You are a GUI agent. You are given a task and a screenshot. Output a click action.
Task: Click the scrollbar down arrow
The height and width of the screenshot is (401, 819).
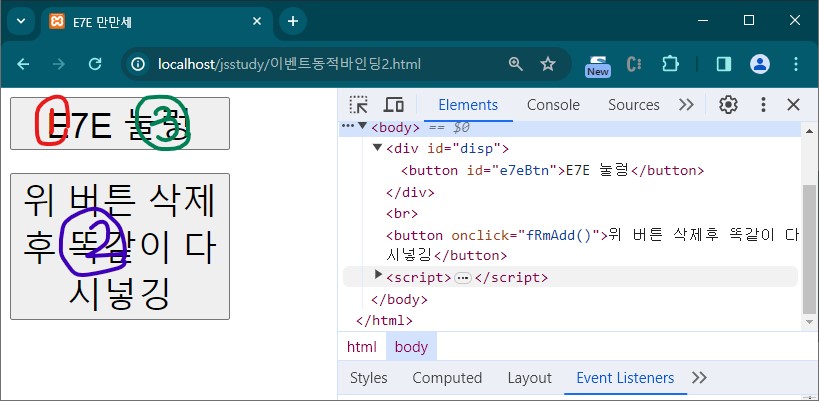[x=809, y=324]
